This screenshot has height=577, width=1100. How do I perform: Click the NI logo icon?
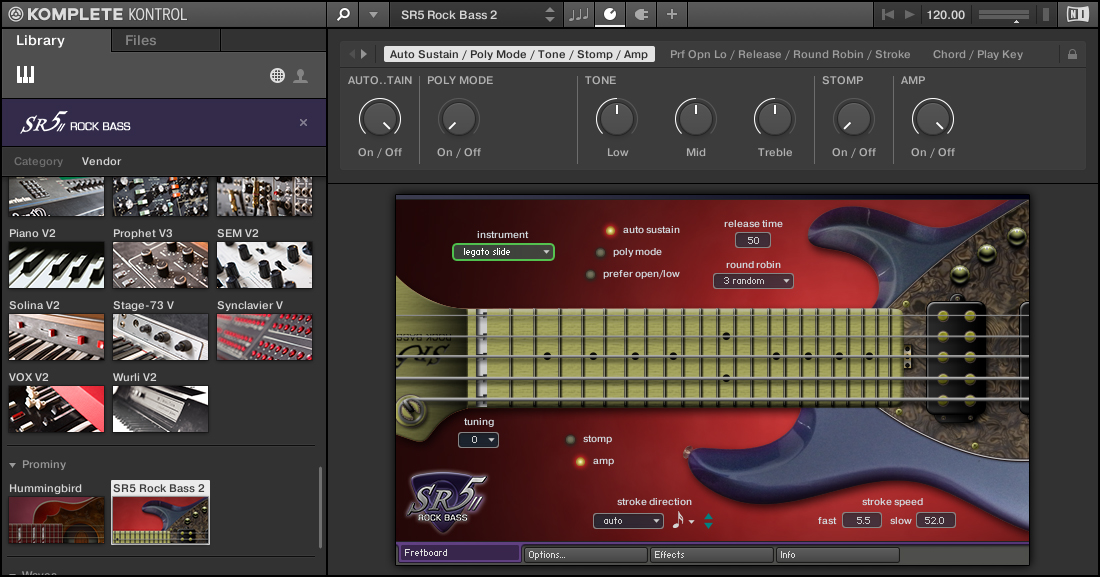point(1078,14)
